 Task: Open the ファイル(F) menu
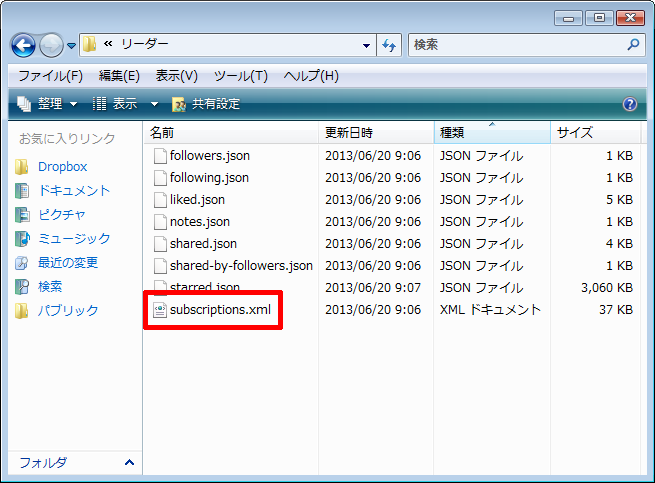click(51, 76)
